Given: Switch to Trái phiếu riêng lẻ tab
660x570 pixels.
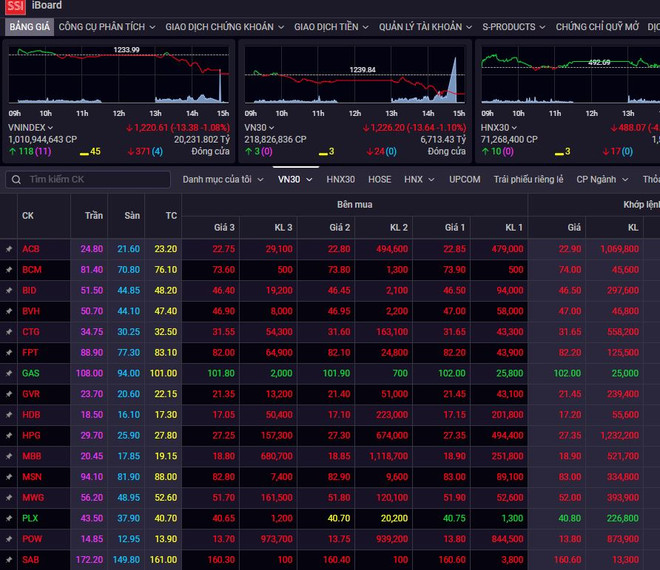Looking at the screenshot, I should (528, 180).
